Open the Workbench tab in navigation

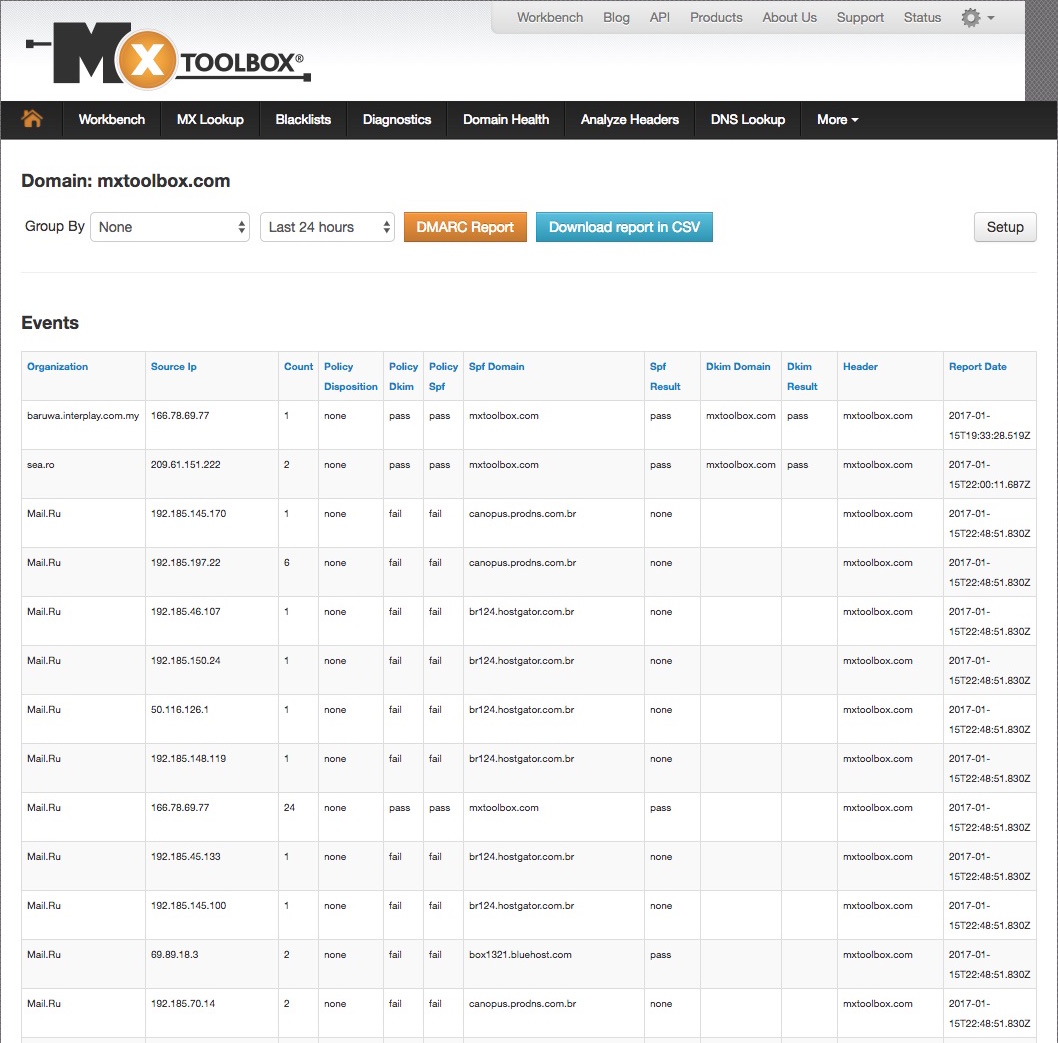(111, 119)
